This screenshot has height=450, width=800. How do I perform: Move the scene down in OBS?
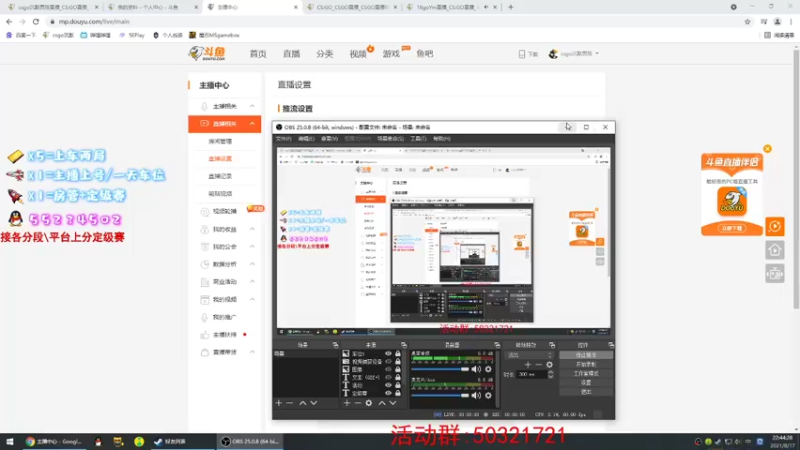[314, 403]
